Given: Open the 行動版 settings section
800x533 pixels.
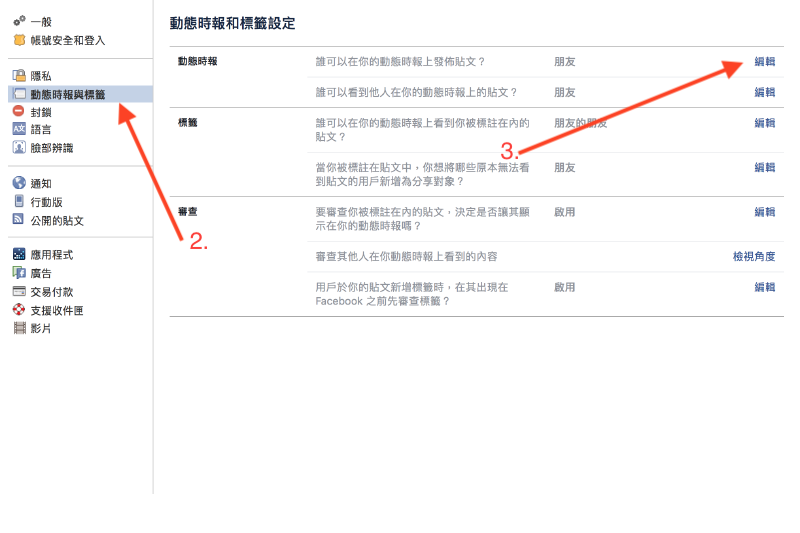Looking at the screenshot, I should click(x=46, y=202).
